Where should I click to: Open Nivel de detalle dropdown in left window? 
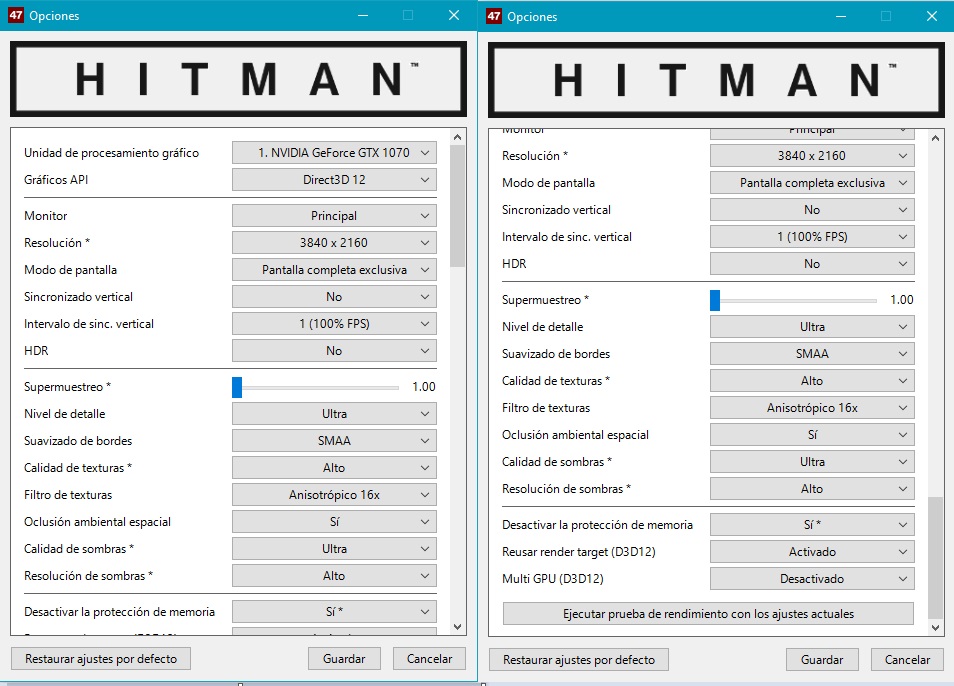(334, 414)
